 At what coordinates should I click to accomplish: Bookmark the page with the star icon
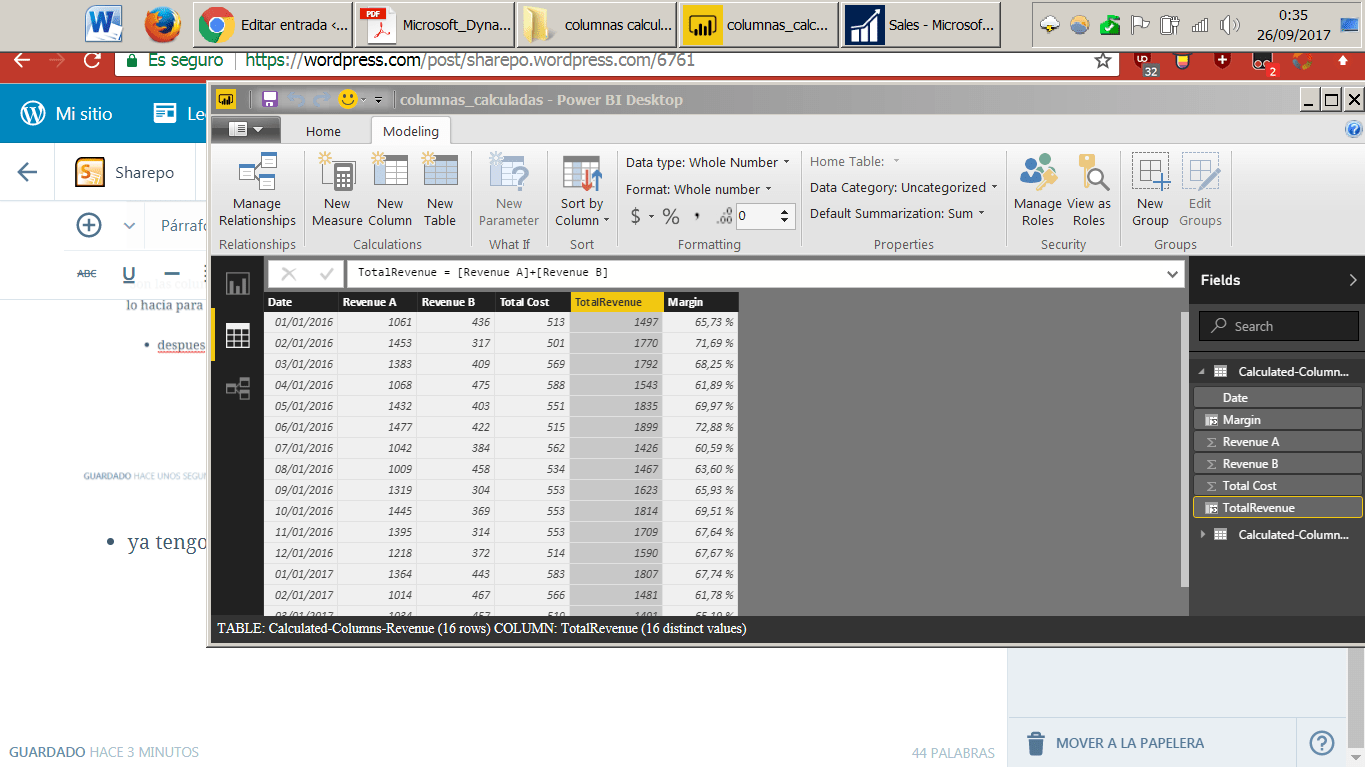1103,60
